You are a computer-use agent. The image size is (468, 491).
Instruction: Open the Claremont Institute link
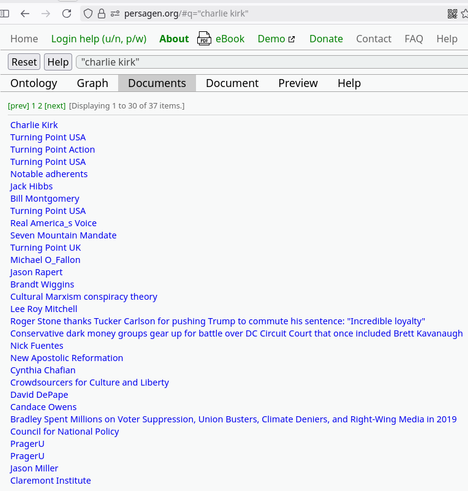tap(51, 481)
